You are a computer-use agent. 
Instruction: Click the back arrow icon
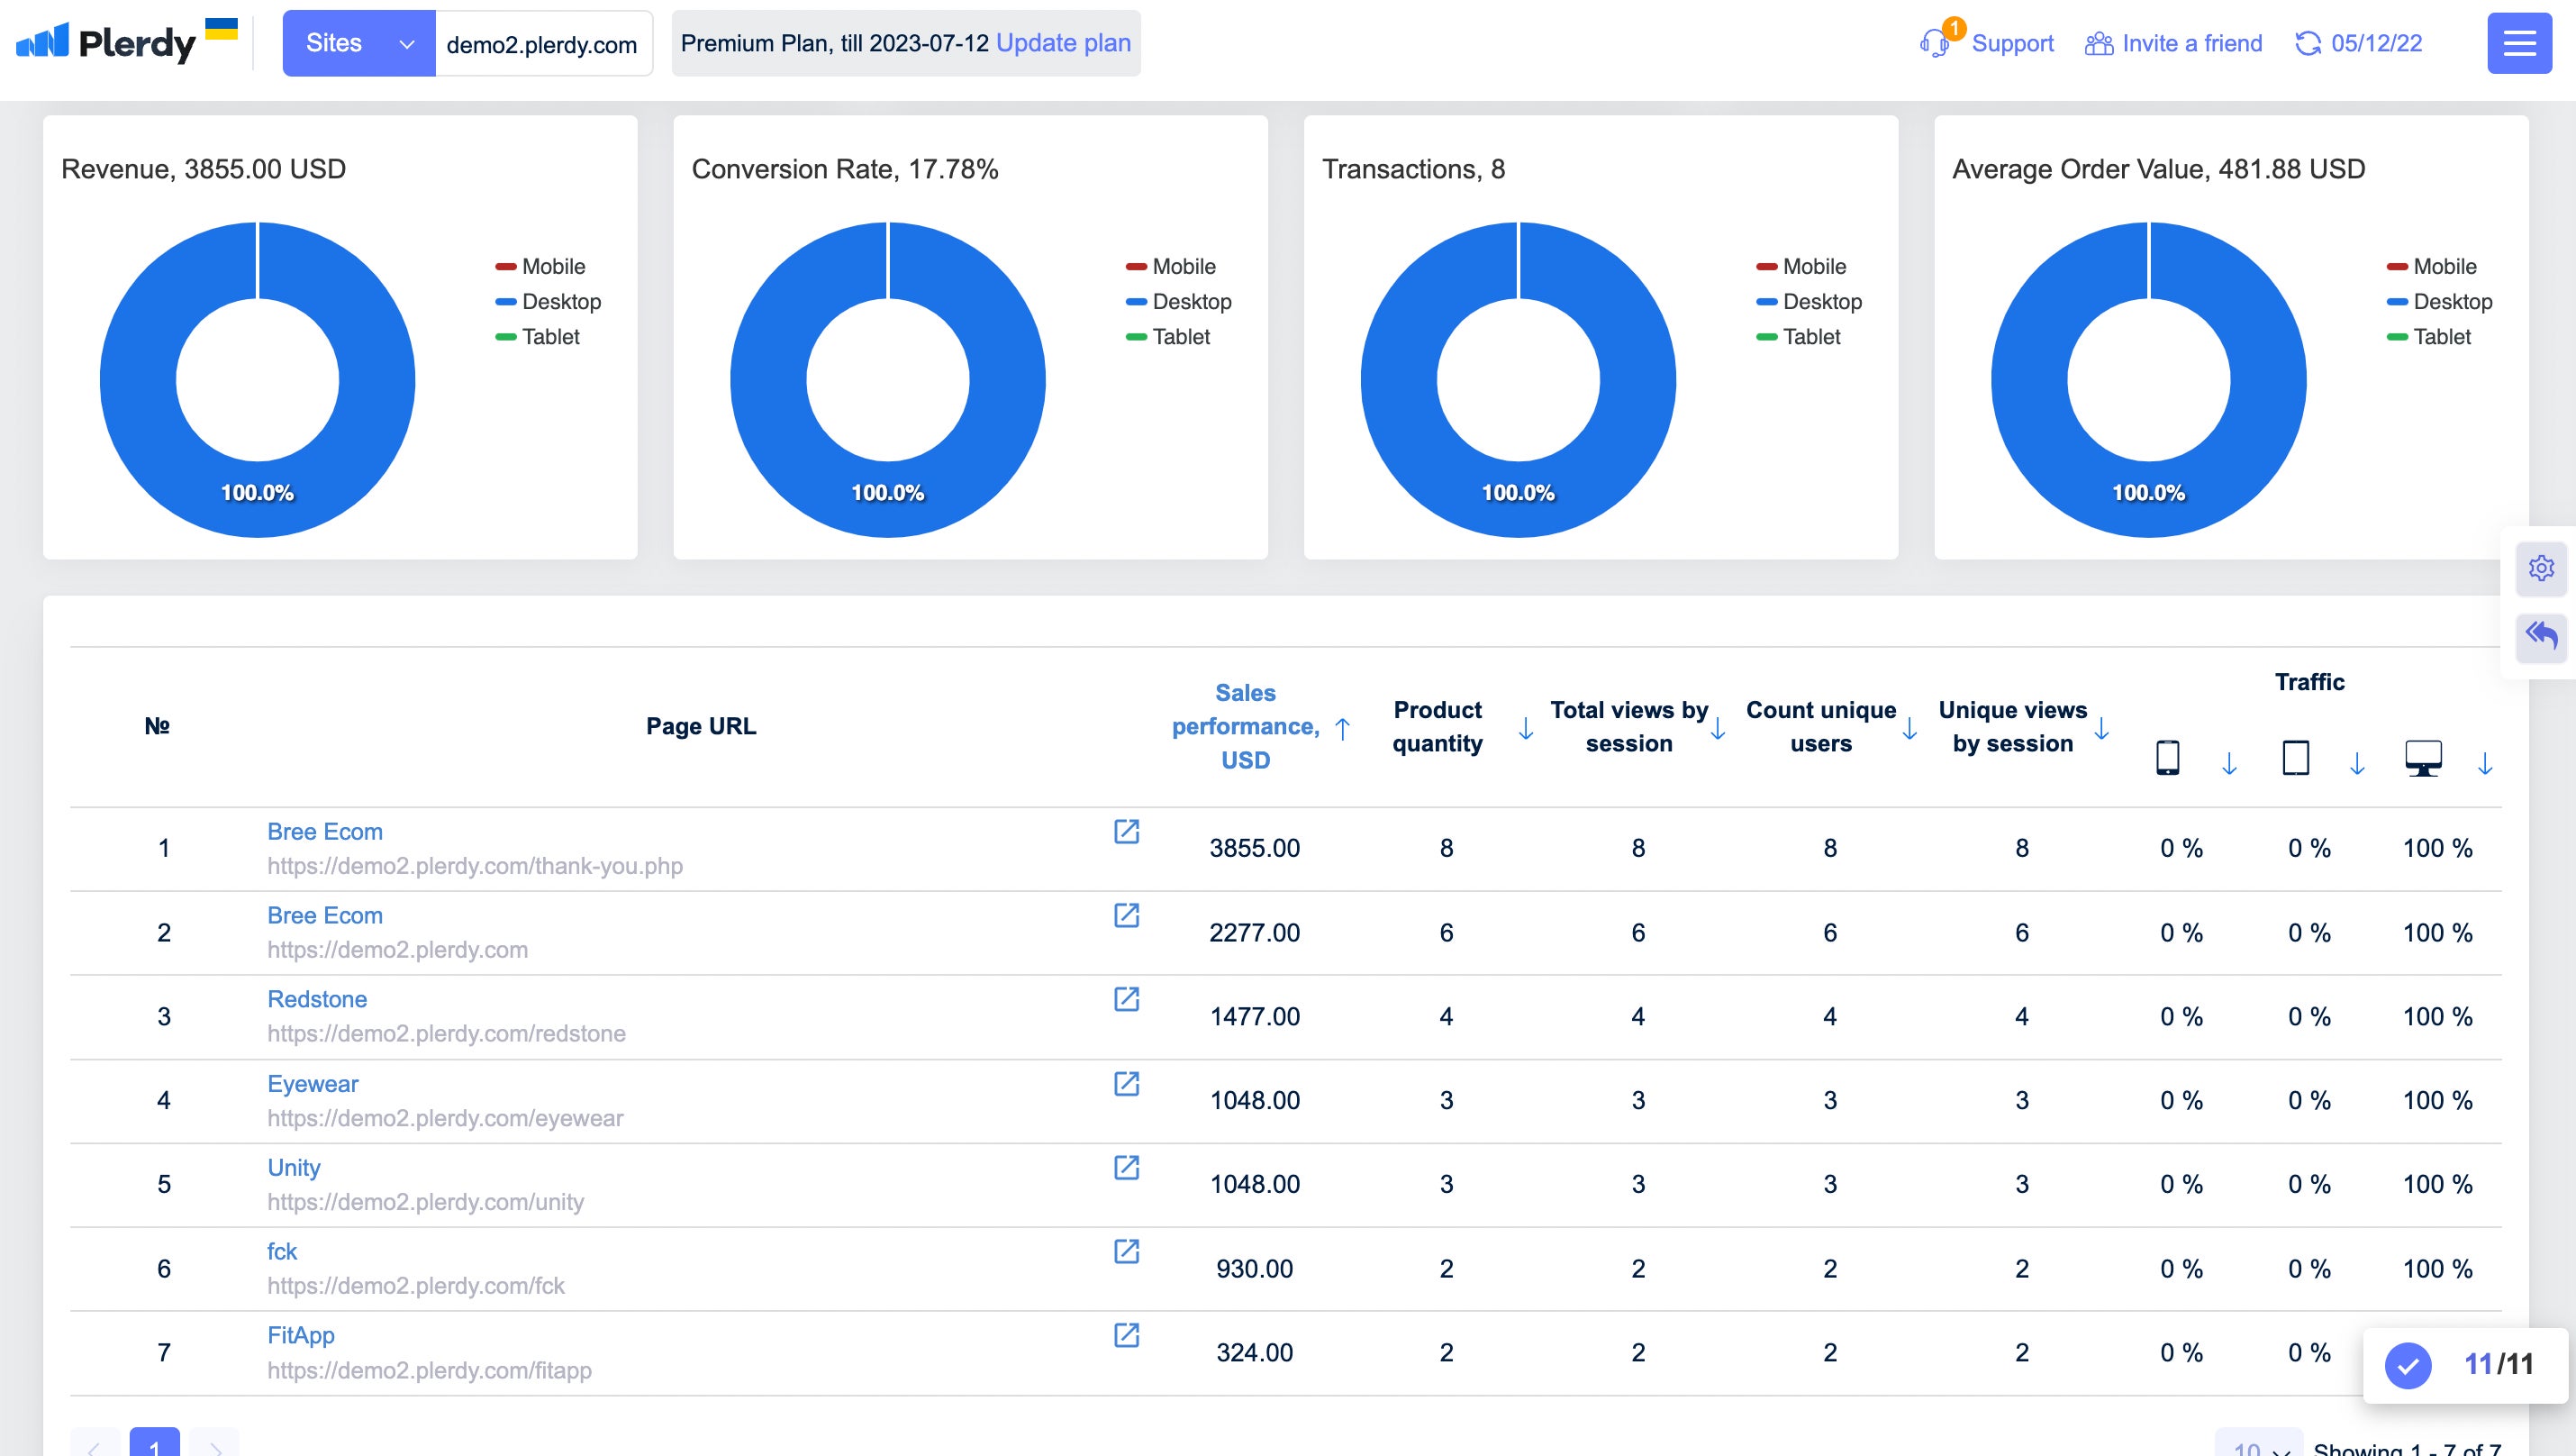pos(2546,635)
